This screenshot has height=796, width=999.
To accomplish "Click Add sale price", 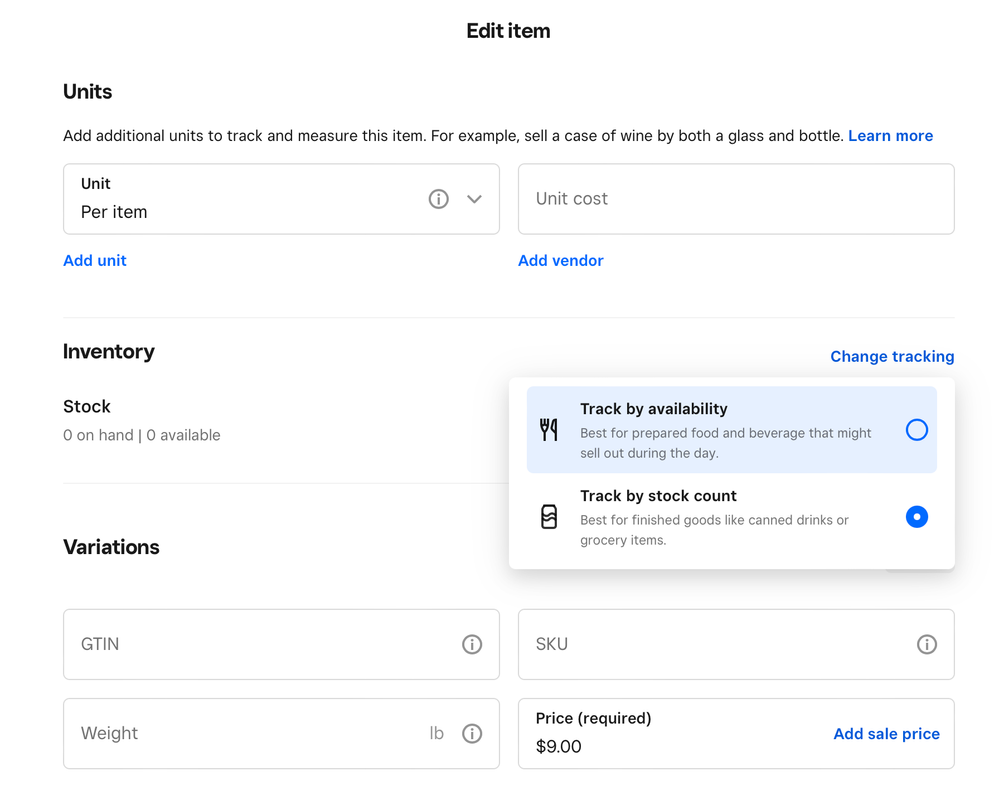I will click(886, 734).
